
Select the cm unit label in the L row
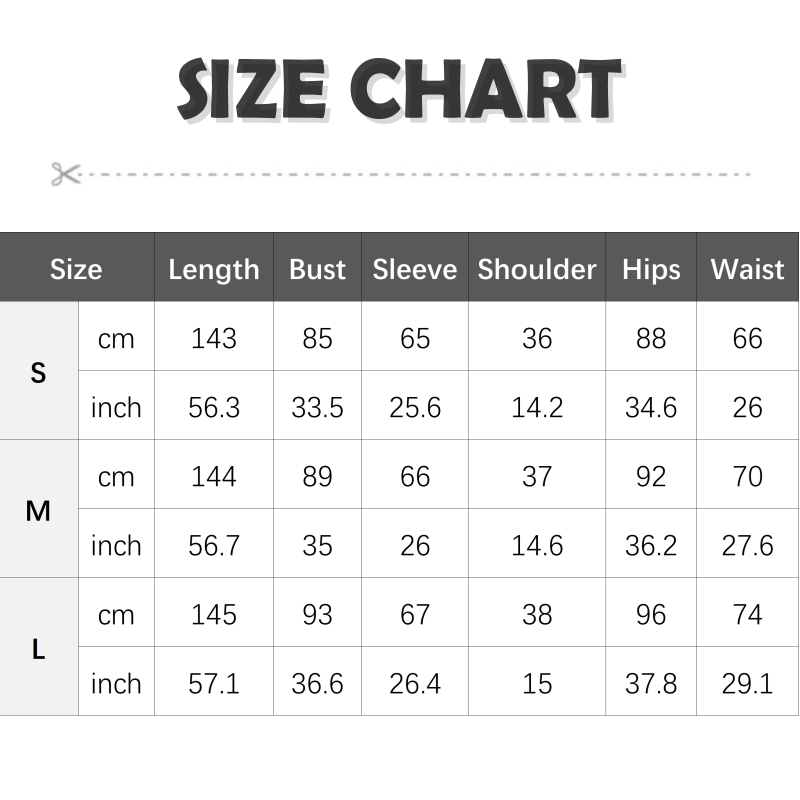coord(116,614)
